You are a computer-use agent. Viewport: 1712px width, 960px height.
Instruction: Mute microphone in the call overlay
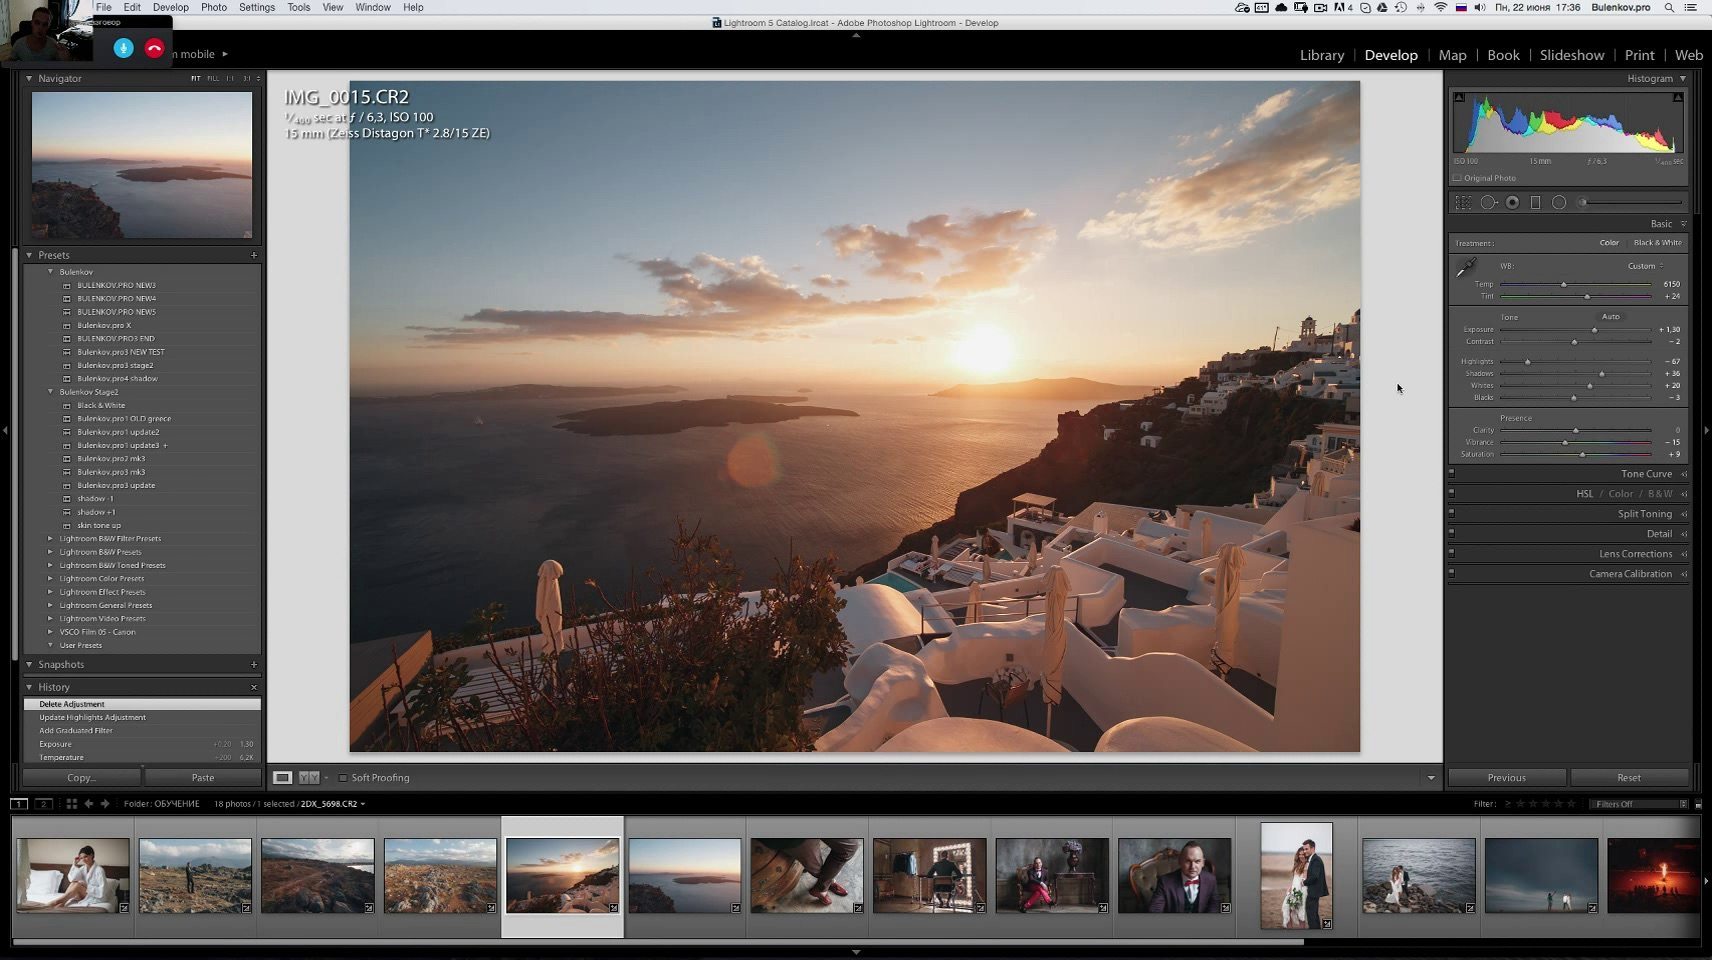point(124,48)
